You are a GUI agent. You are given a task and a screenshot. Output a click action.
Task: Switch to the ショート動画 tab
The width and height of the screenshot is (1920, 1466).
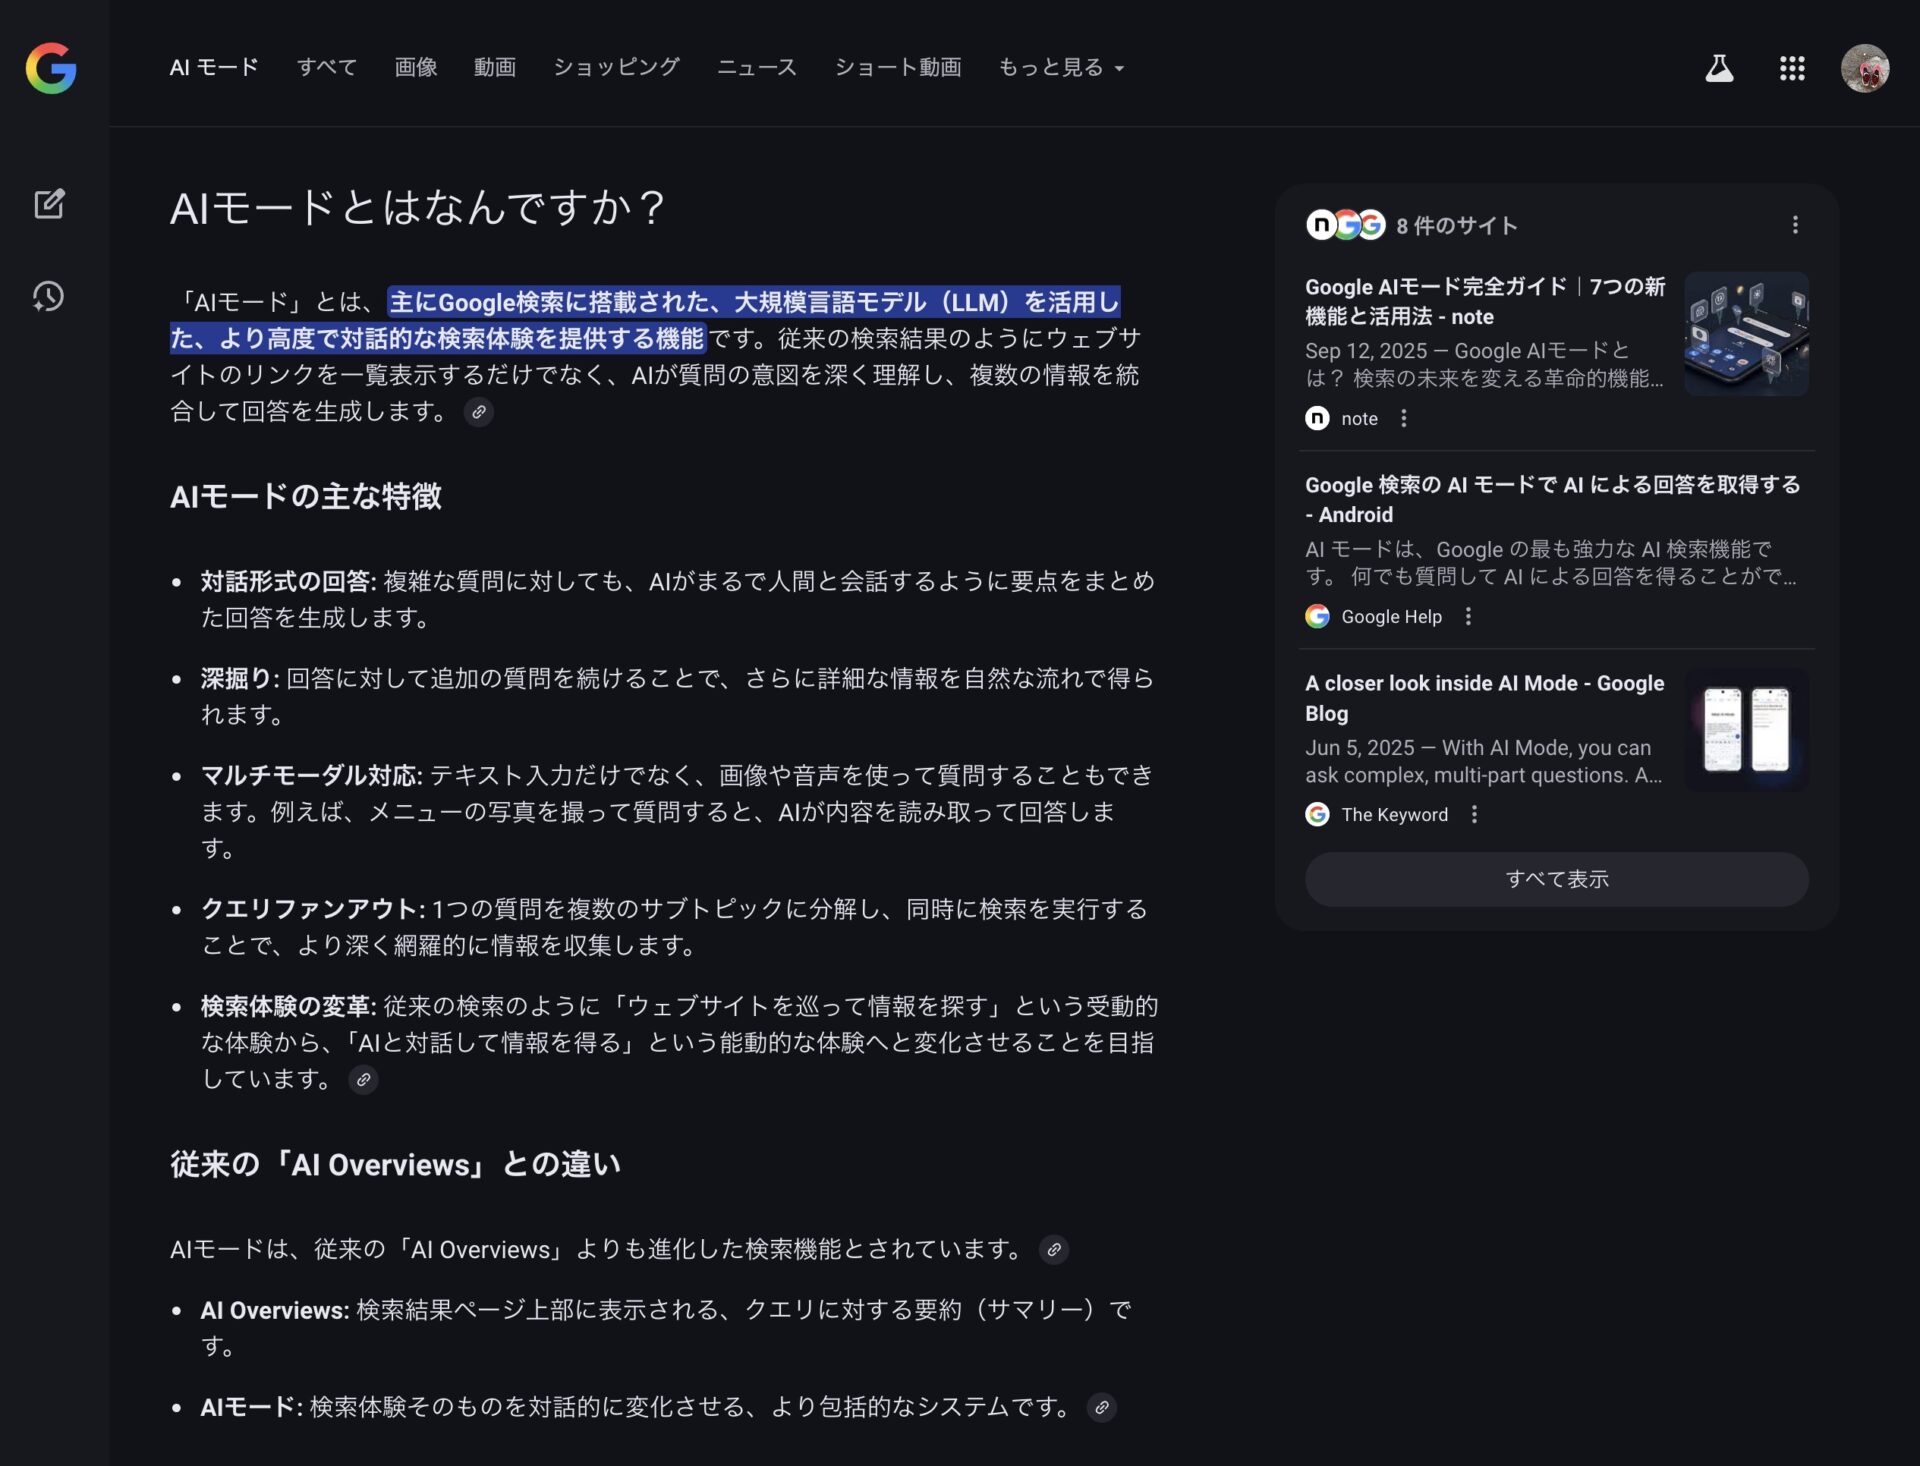point(898,67)
